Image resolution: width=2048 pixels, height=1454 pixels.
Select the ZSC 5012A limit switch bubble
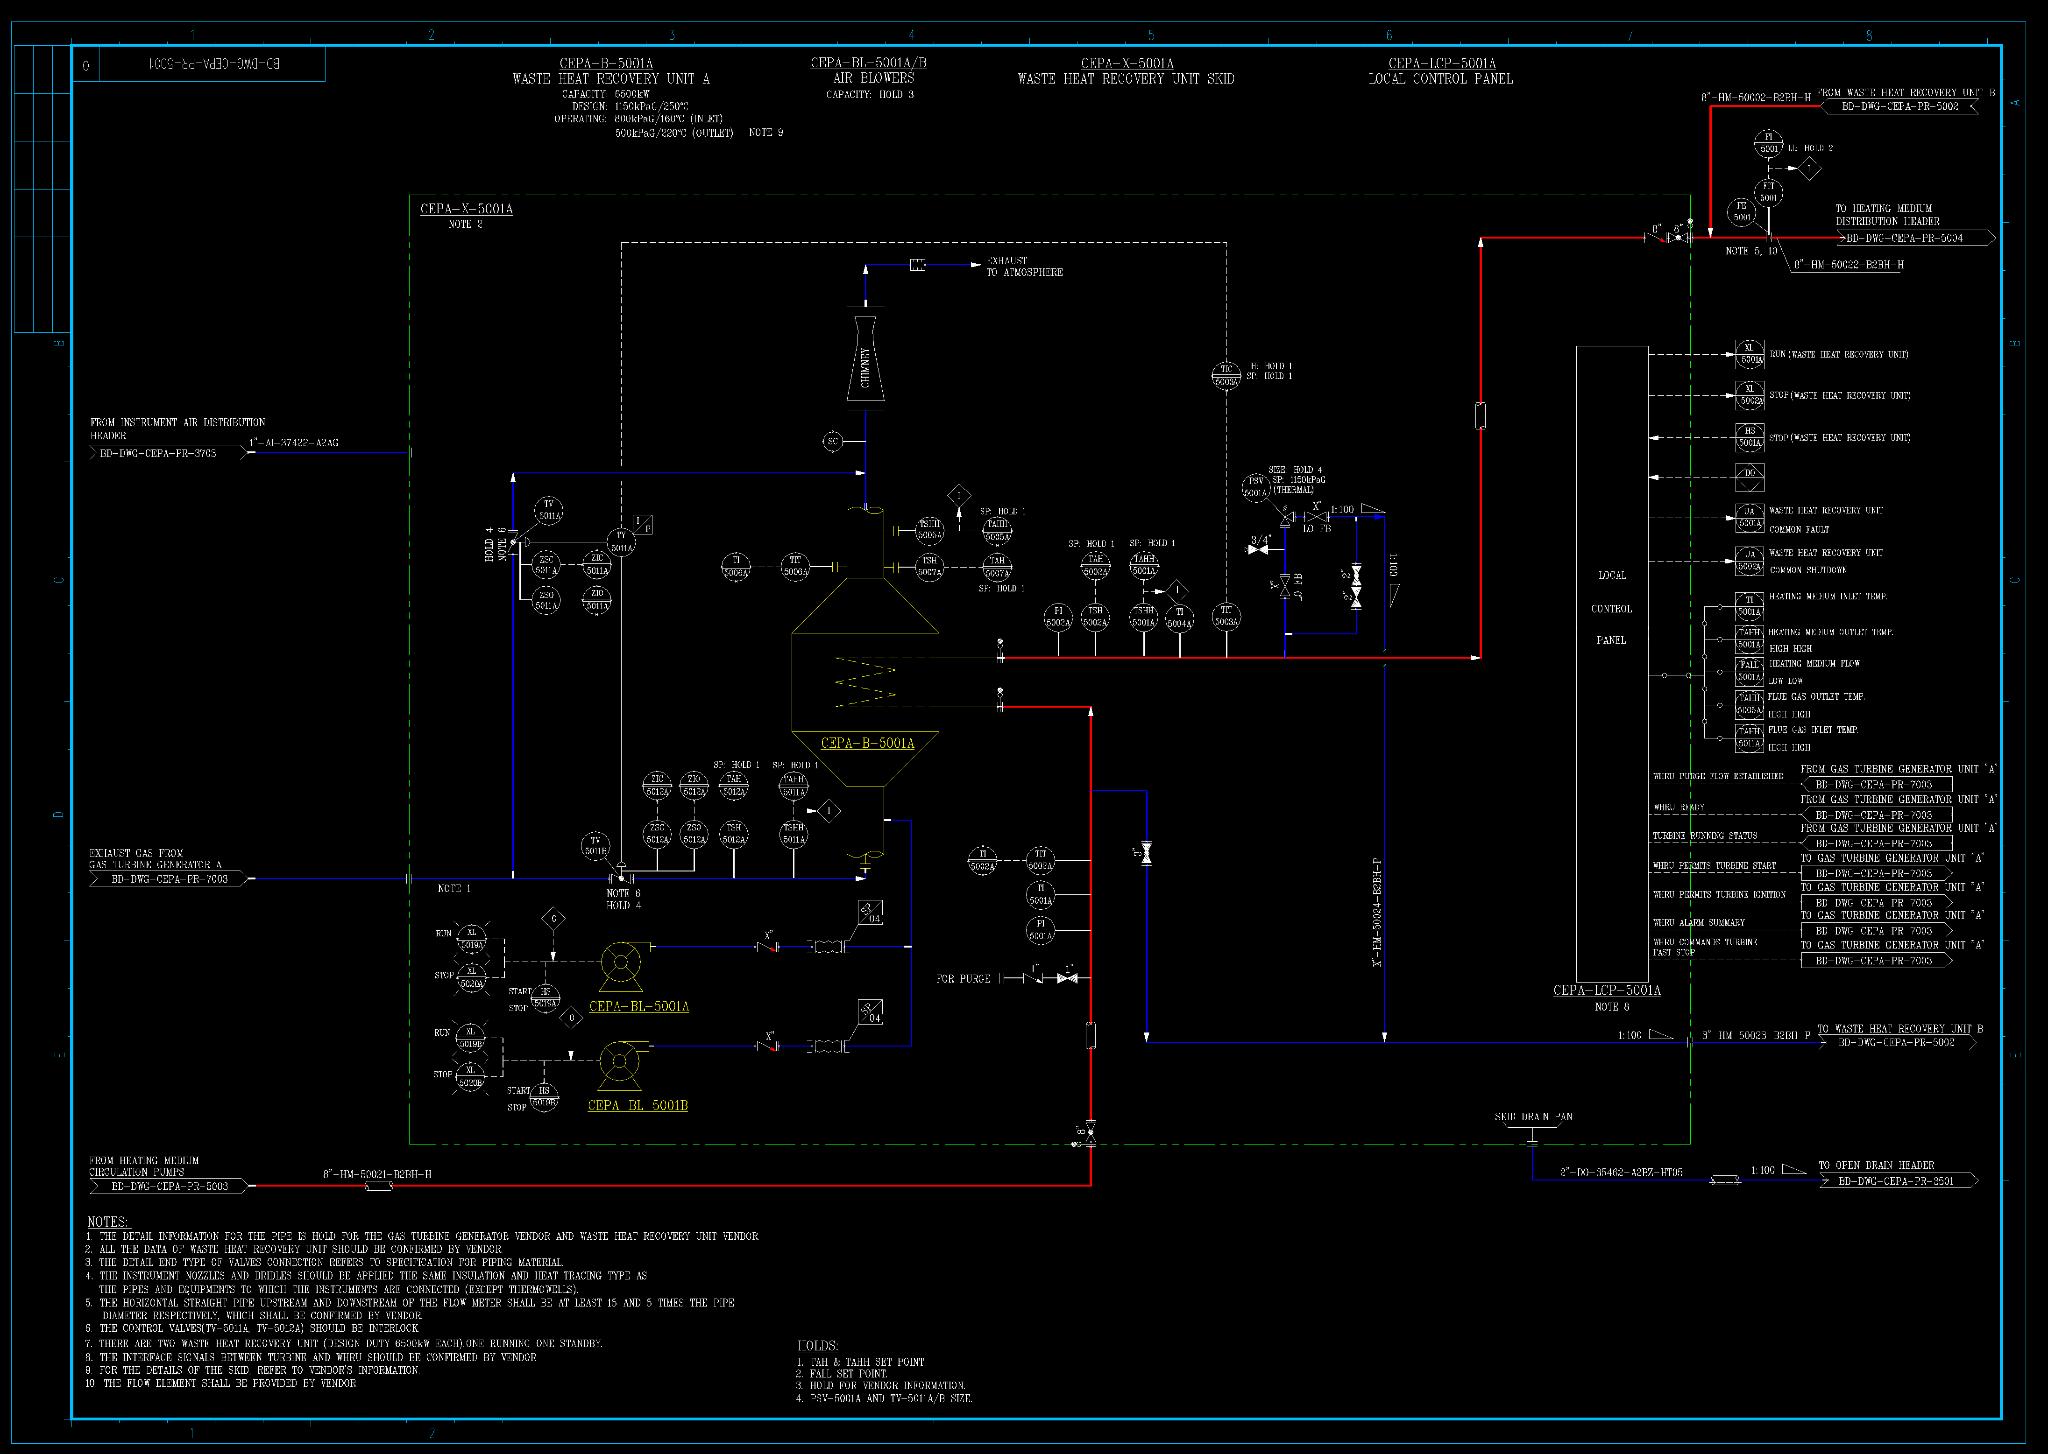click(x=657, y=833)
